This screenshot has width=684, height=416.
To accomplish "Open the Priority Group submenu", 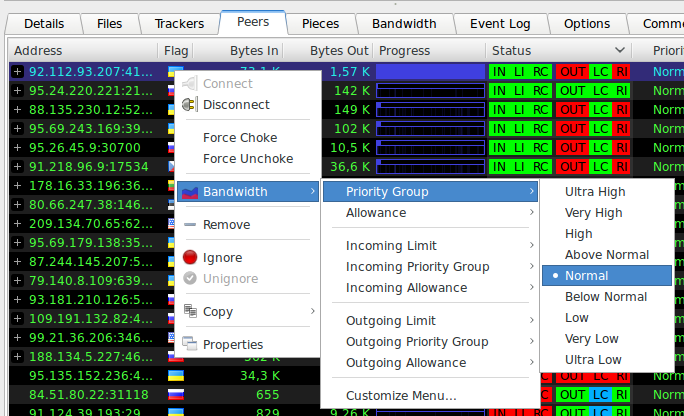I will click(430, 192).
